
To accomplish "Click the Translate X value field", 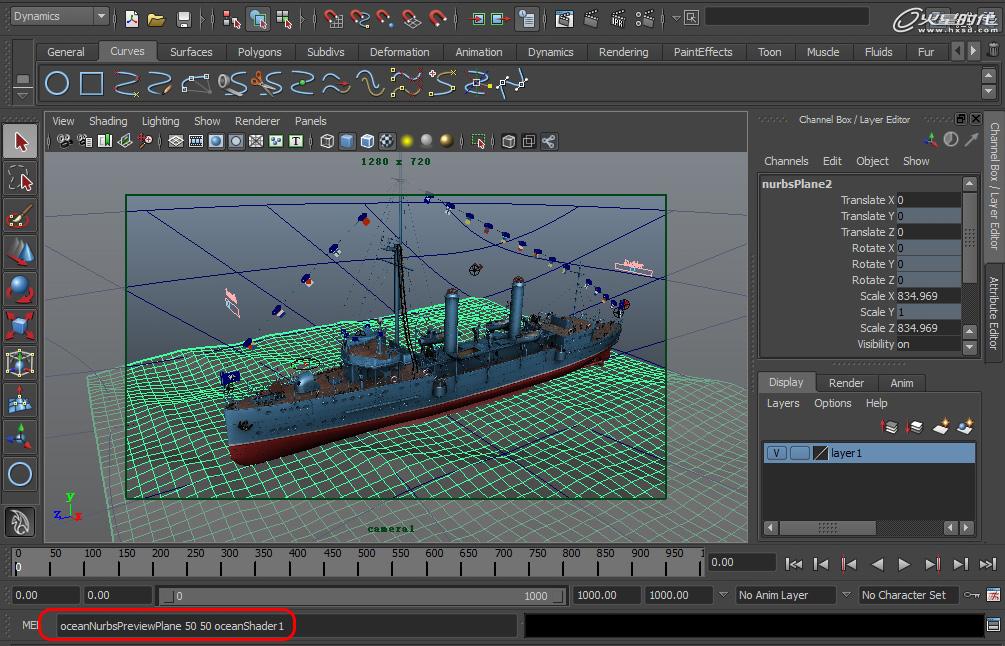I will point(927,200).
